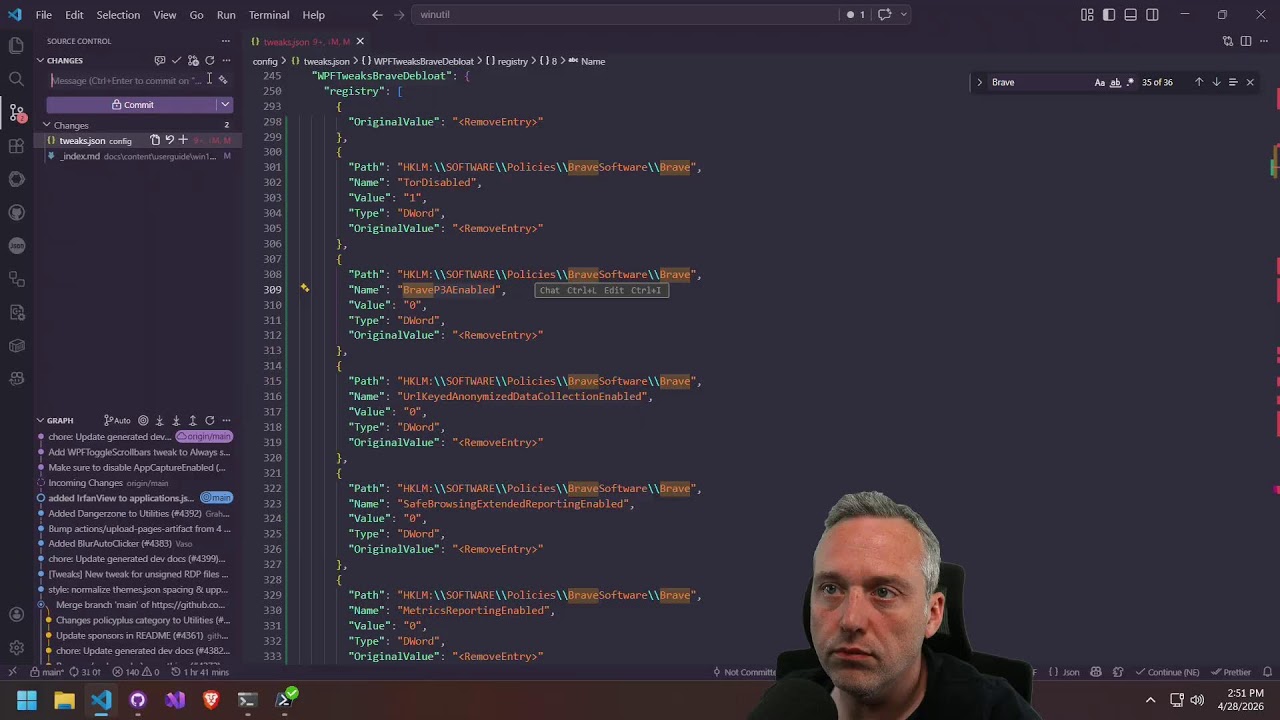Click the winutil command center search box
This screenshot has height=720, width=1280.
625,15
